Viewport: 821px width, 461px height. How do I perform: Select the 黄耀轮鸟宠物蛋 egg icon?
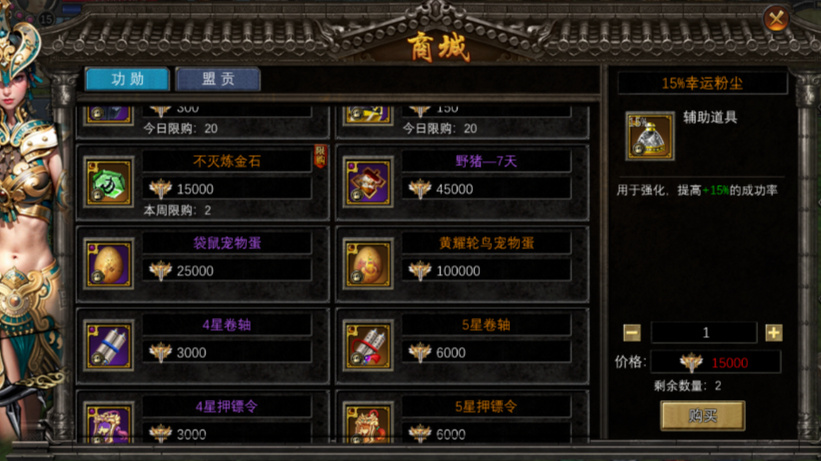(x=369, y=263)
